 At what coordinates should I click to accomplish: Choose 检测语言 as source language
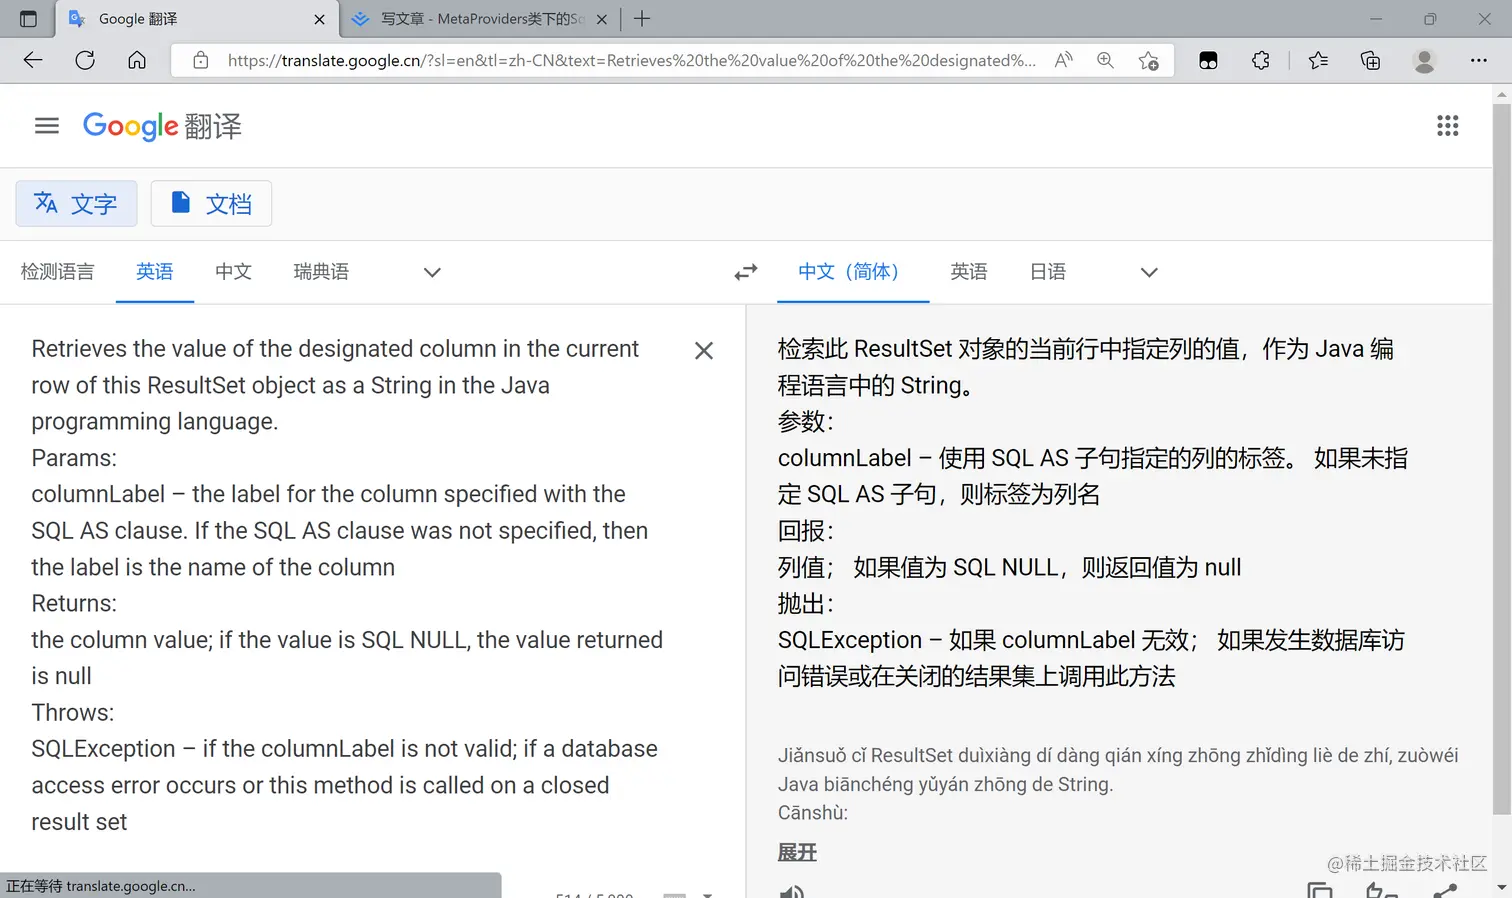(57, 272)
